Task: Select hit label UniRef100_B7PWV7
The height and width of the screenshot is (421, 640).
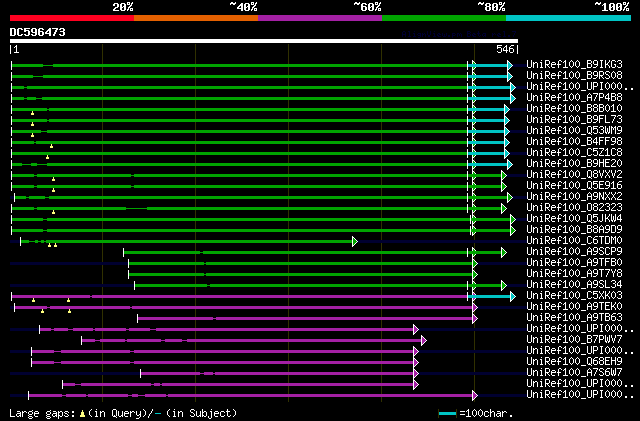Action: coord(574,340)
